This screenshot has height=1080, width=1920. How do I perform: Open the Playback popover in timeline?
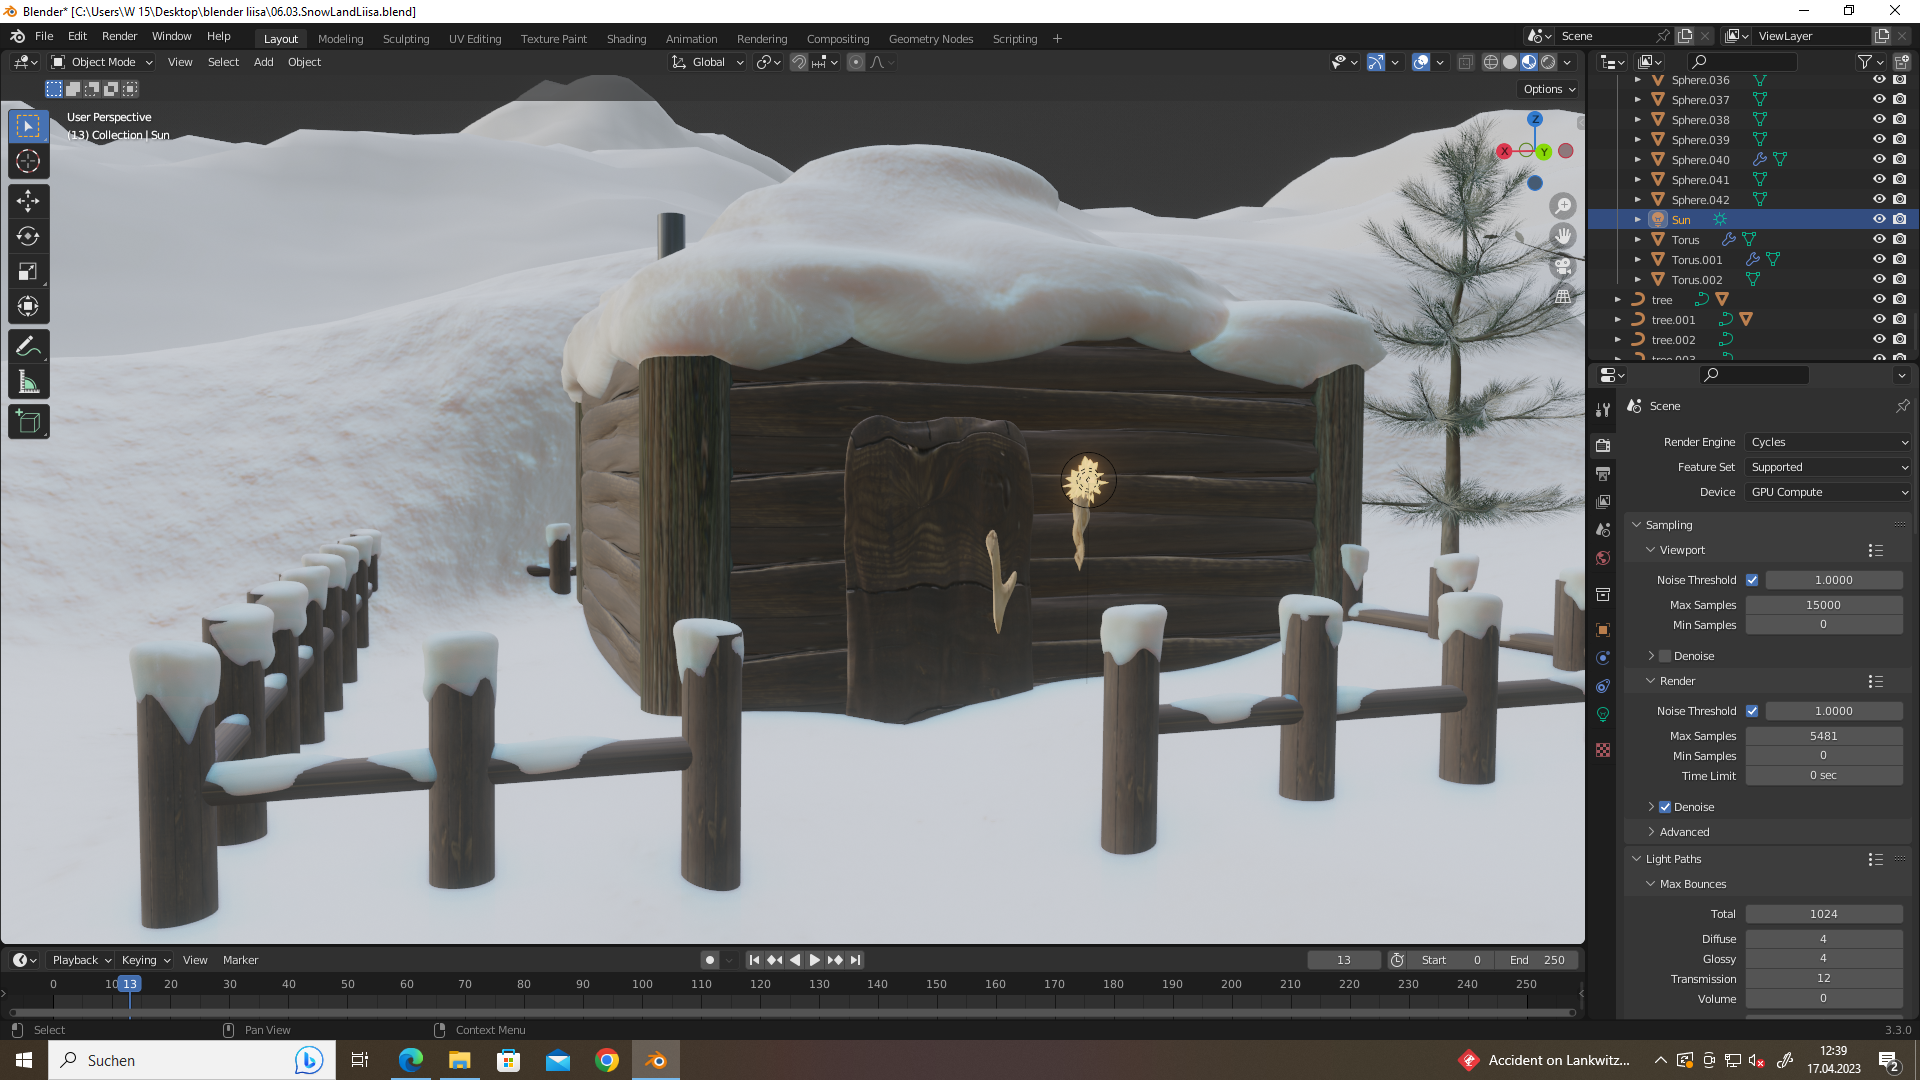coord(81,960)
